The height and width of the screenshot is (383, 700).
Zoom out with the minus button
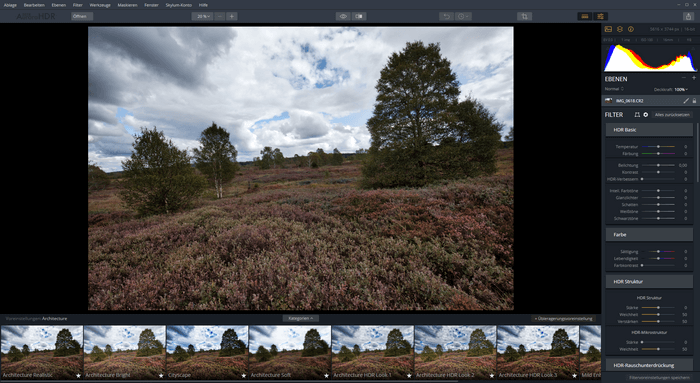(220, 17)
